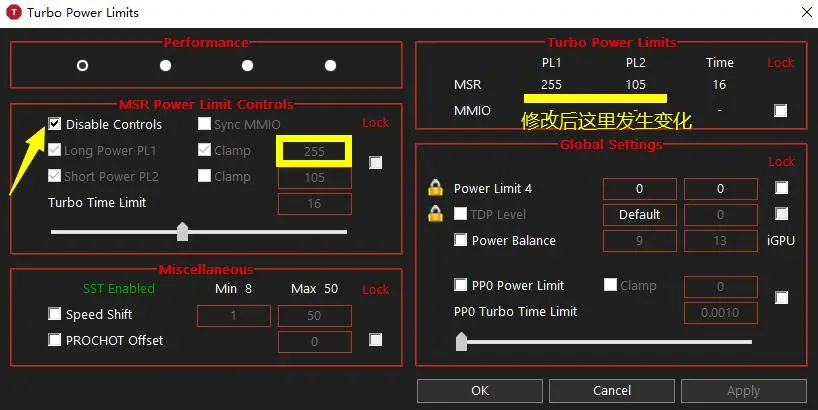Click the Turbo Time Limit slider handle
The width and height of the screenshot is (818, 410).
click(x=182, y=232)
